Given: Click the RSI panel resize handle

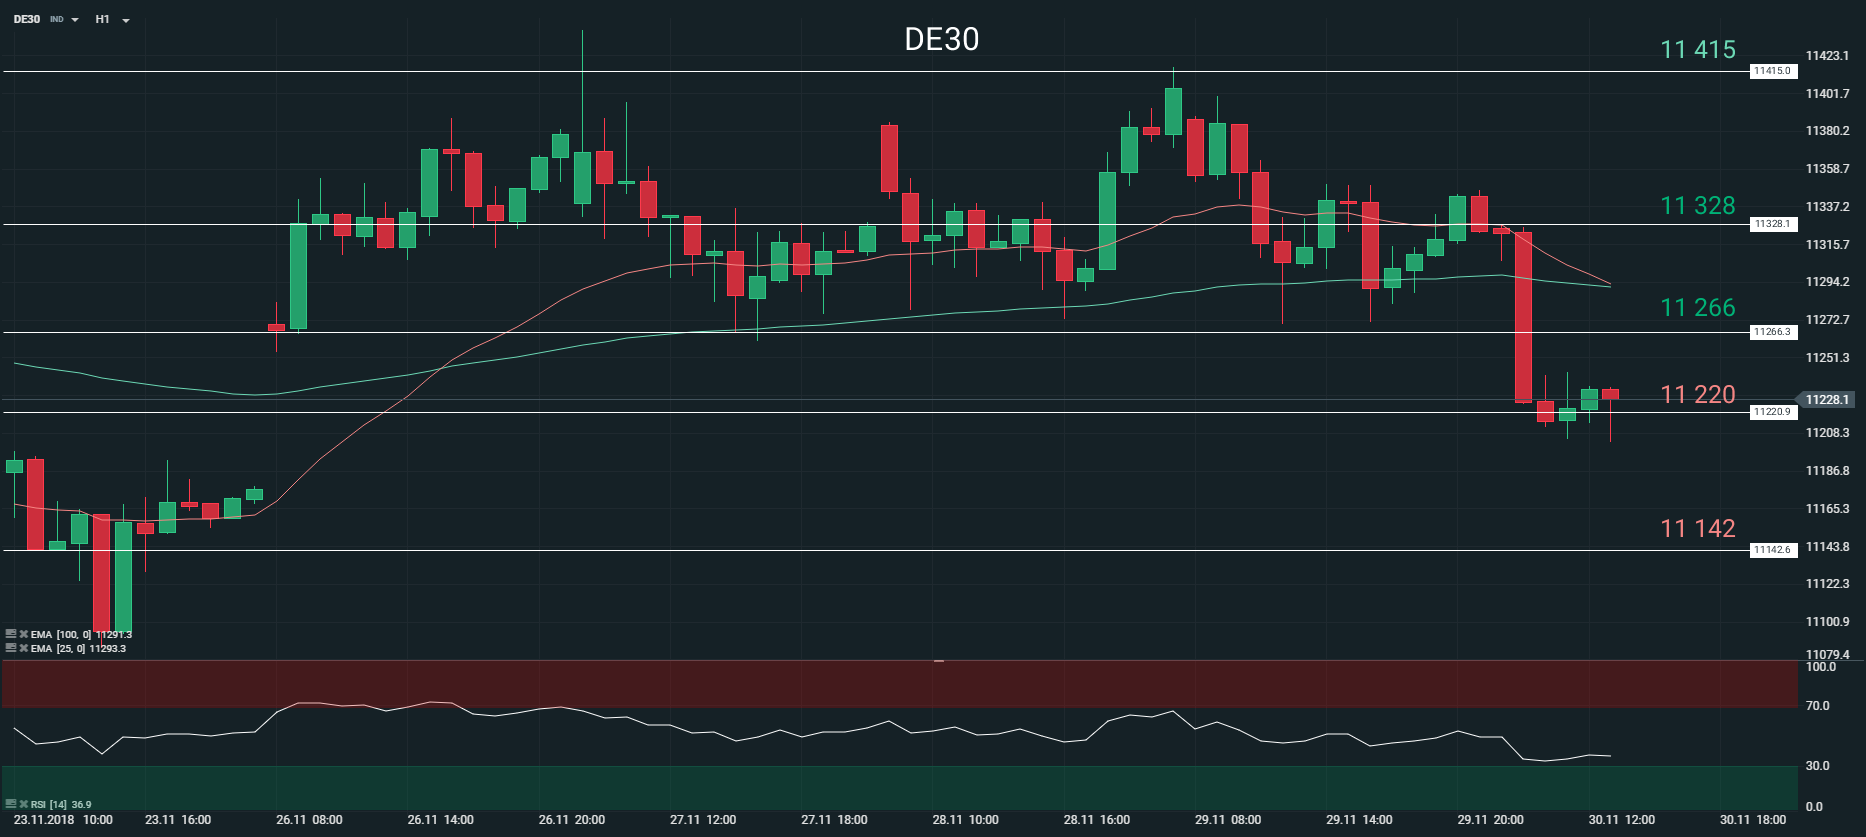Looking at the screenshot, I should pyautogui.click(x=939, y=661).
